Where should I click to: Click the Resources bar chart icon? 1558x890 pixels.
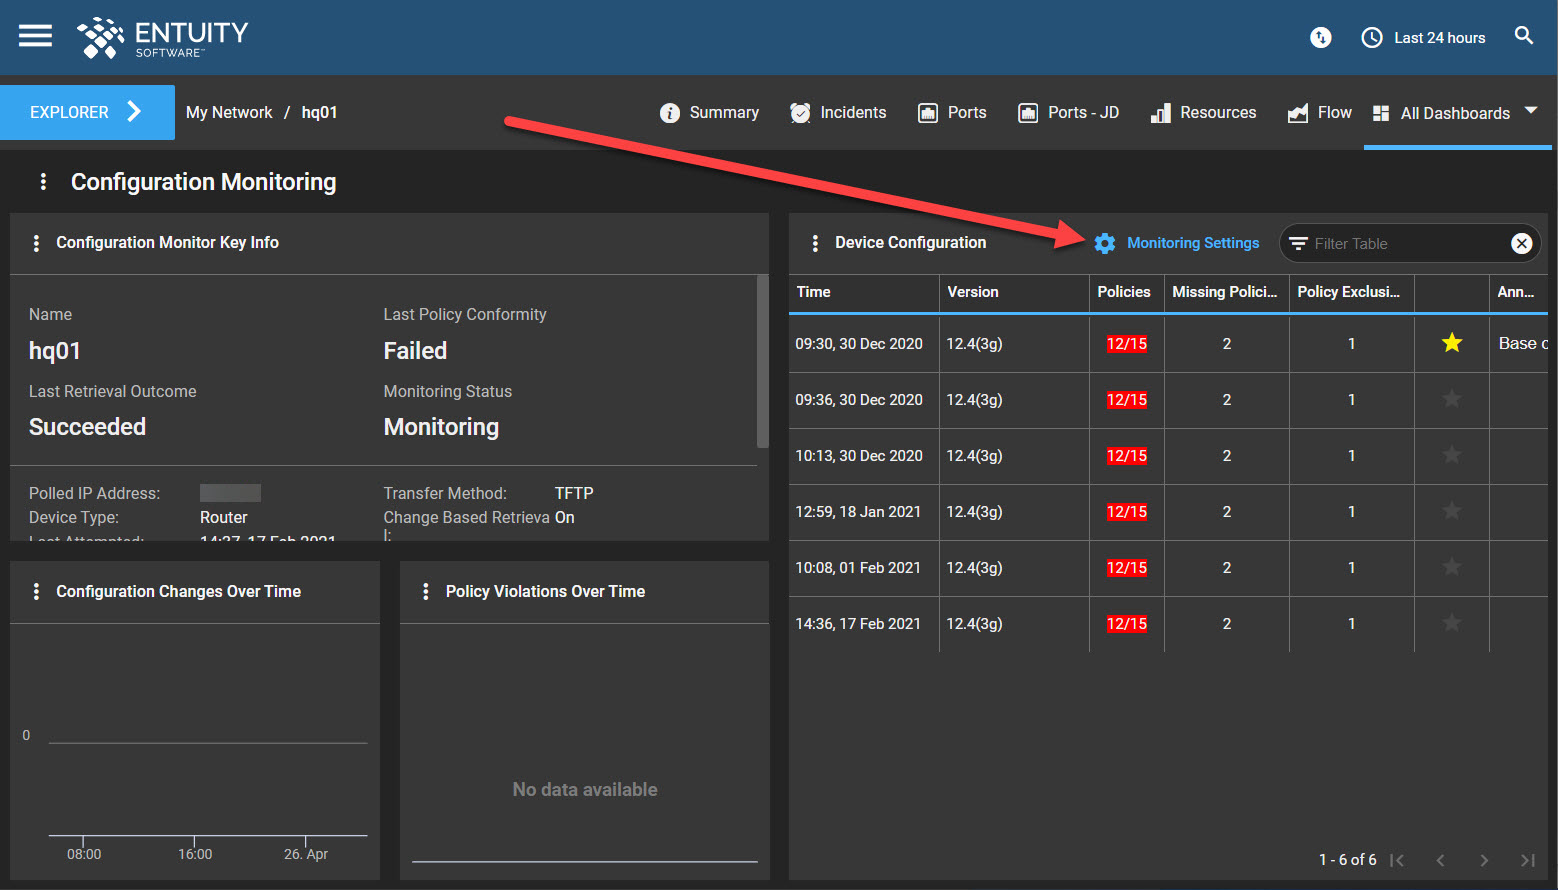tap(1160, 113)
